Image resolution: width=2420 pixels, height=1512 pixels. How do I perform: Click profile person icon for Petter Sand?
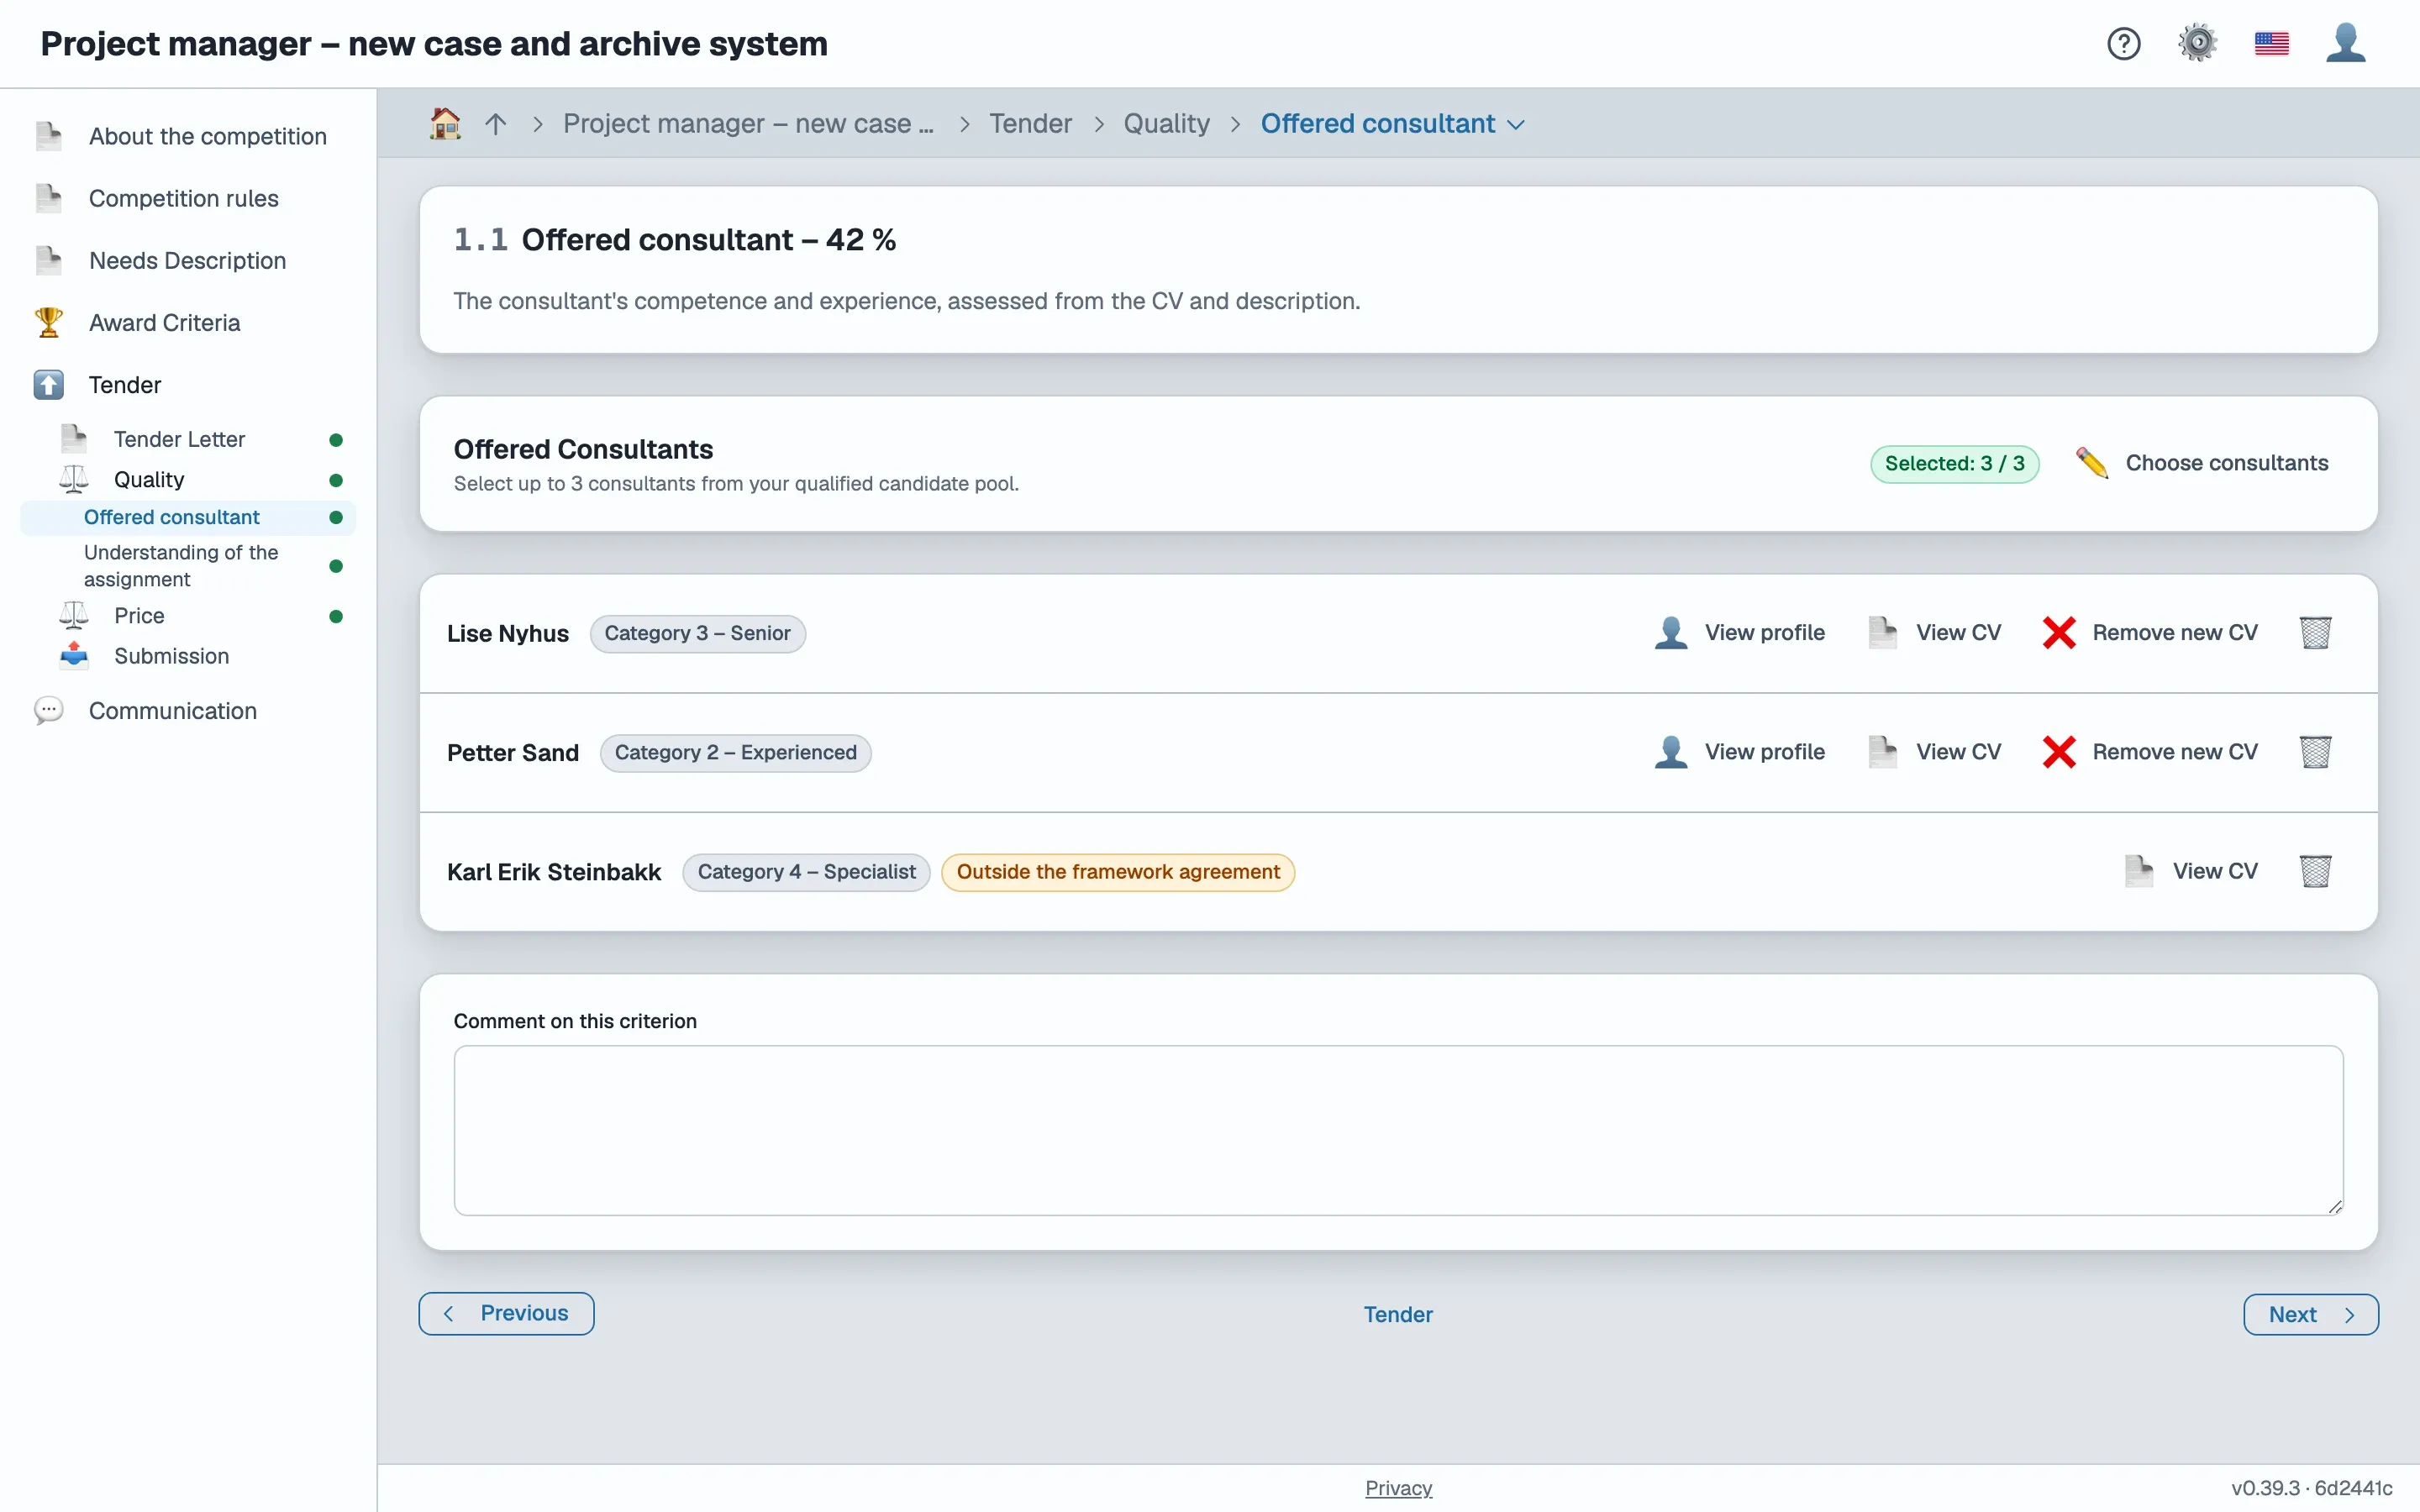click(1671, 752)
